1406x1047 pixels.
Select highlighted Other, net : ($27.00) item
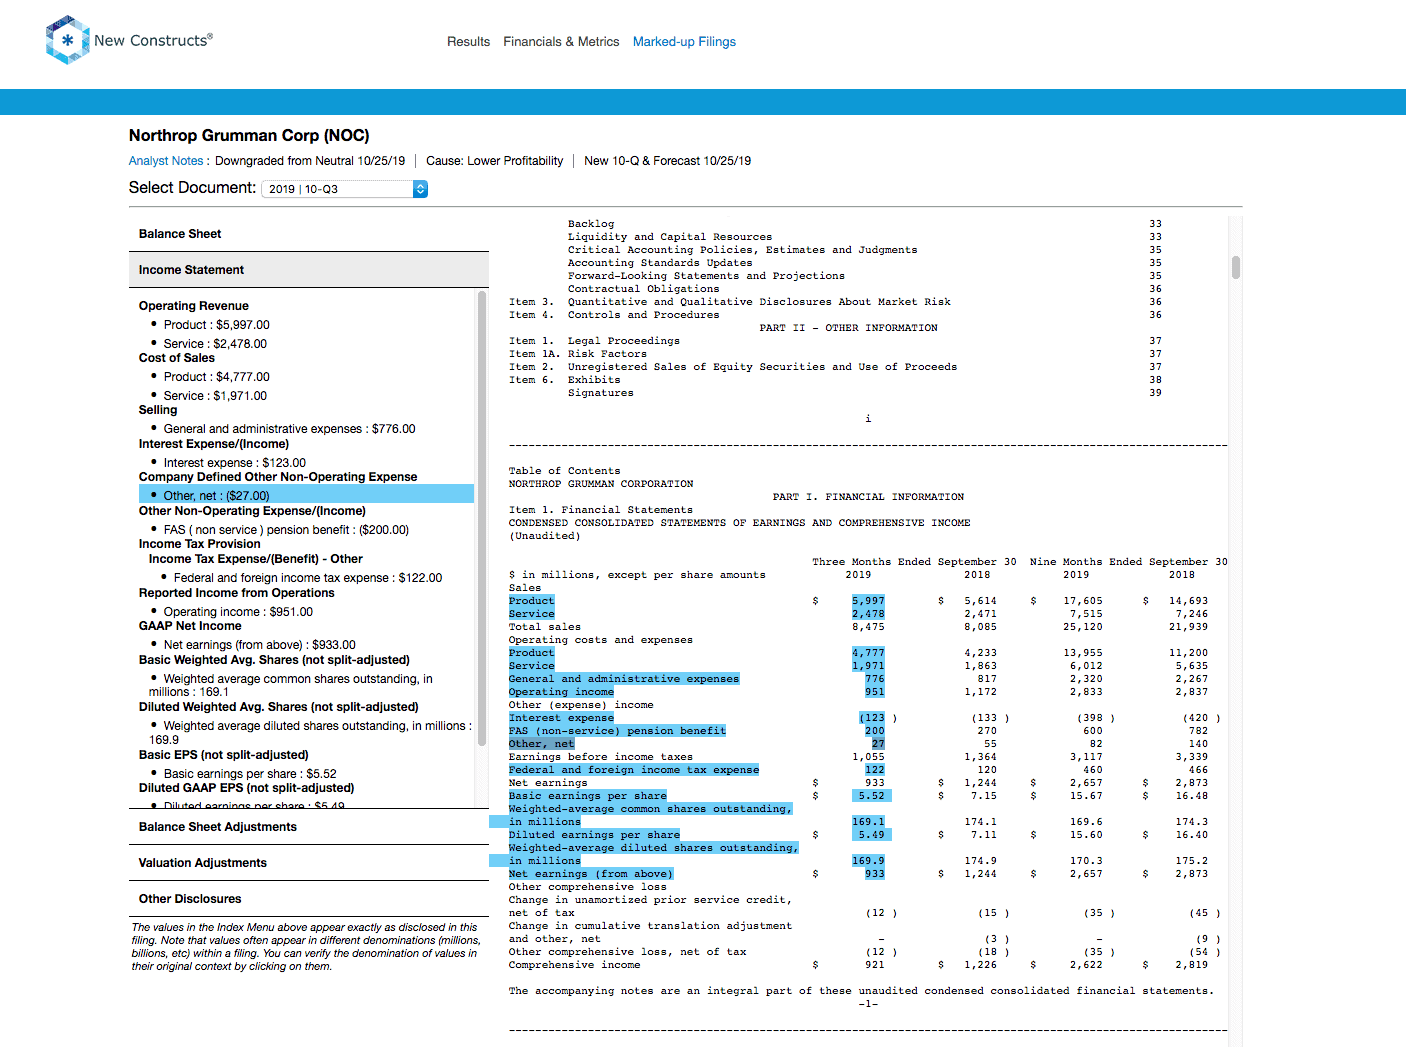[306, 495]
